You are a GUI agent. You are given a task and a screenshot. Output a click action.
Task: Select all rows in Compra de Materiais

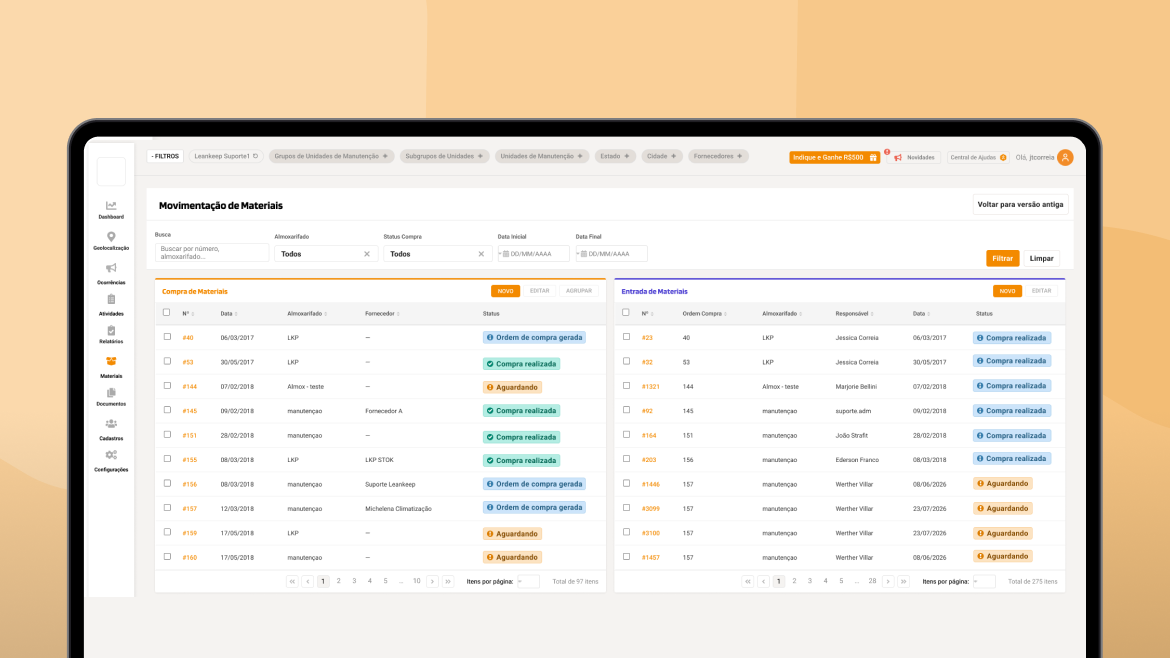point(166,313)
